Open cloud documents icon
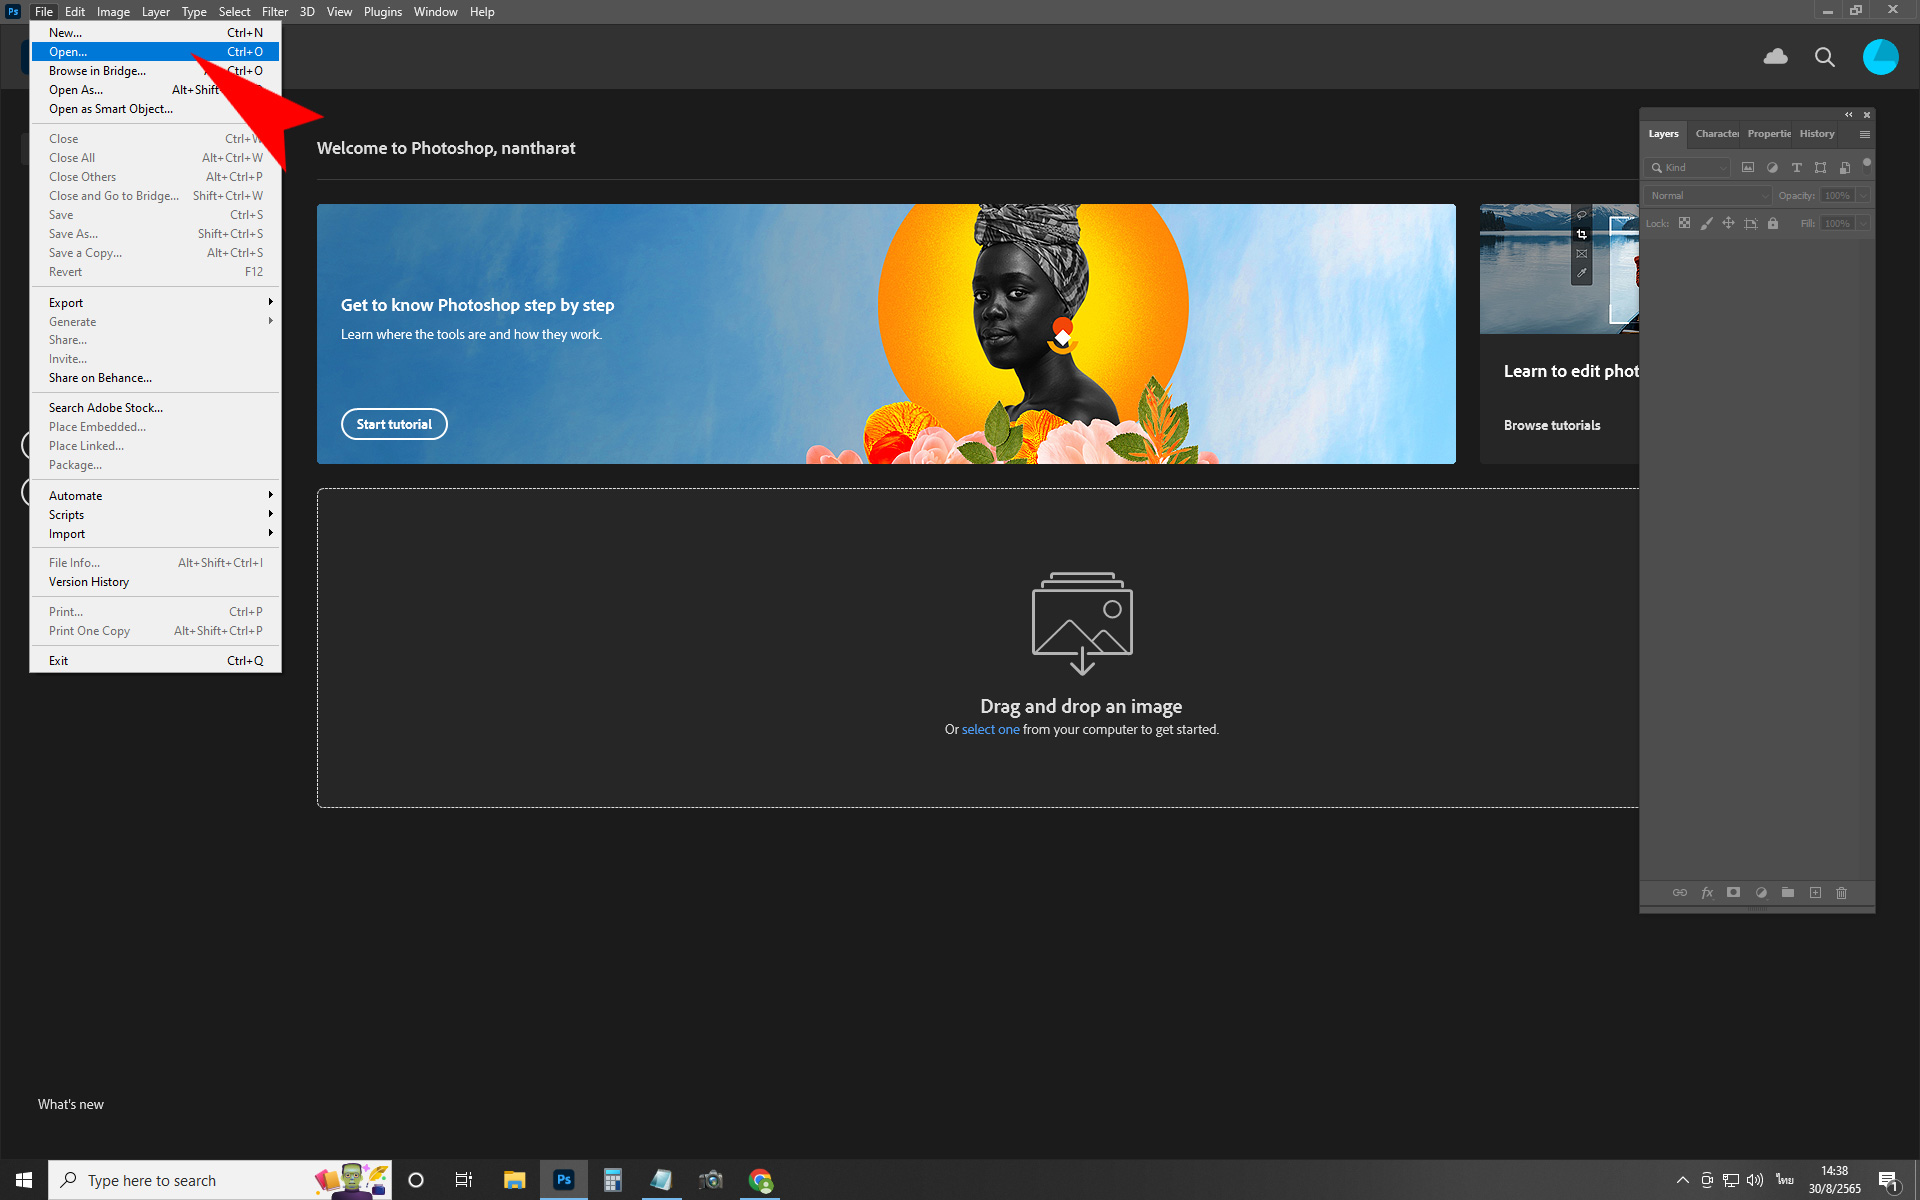Screen dimensions: 1920x1200 (x=1776, y=57)
